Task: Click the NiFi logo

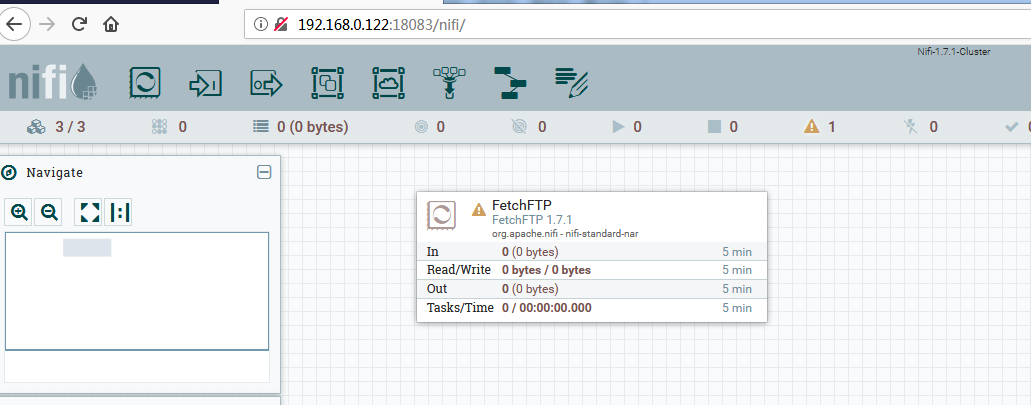Action: [x=53, y=82]
